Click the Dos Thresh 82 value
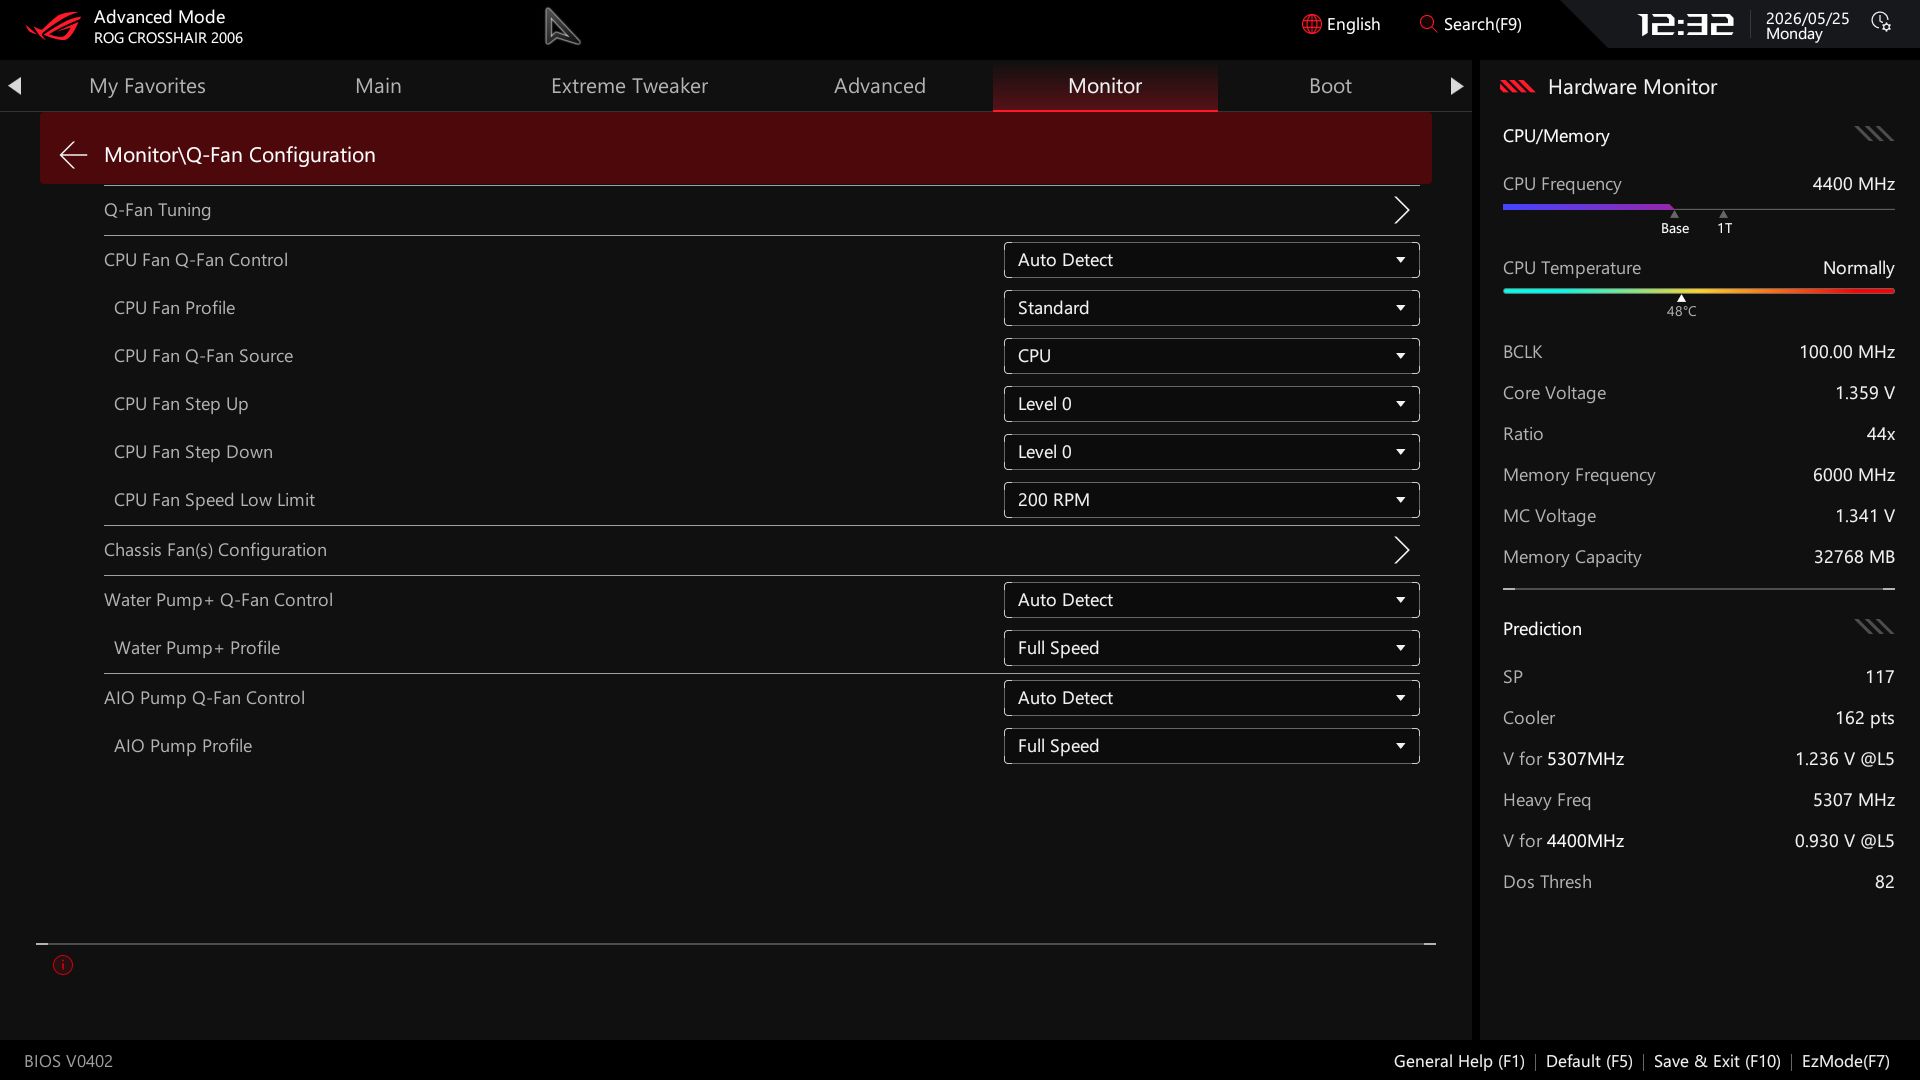The width and height of the screenshot is (1920, 1080). [x=1884, y=882]
